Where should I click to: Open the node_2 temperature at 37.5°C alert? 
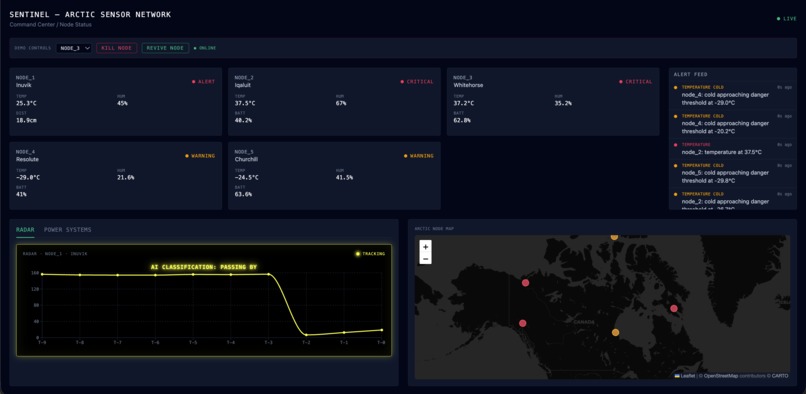tap(733, 149)
